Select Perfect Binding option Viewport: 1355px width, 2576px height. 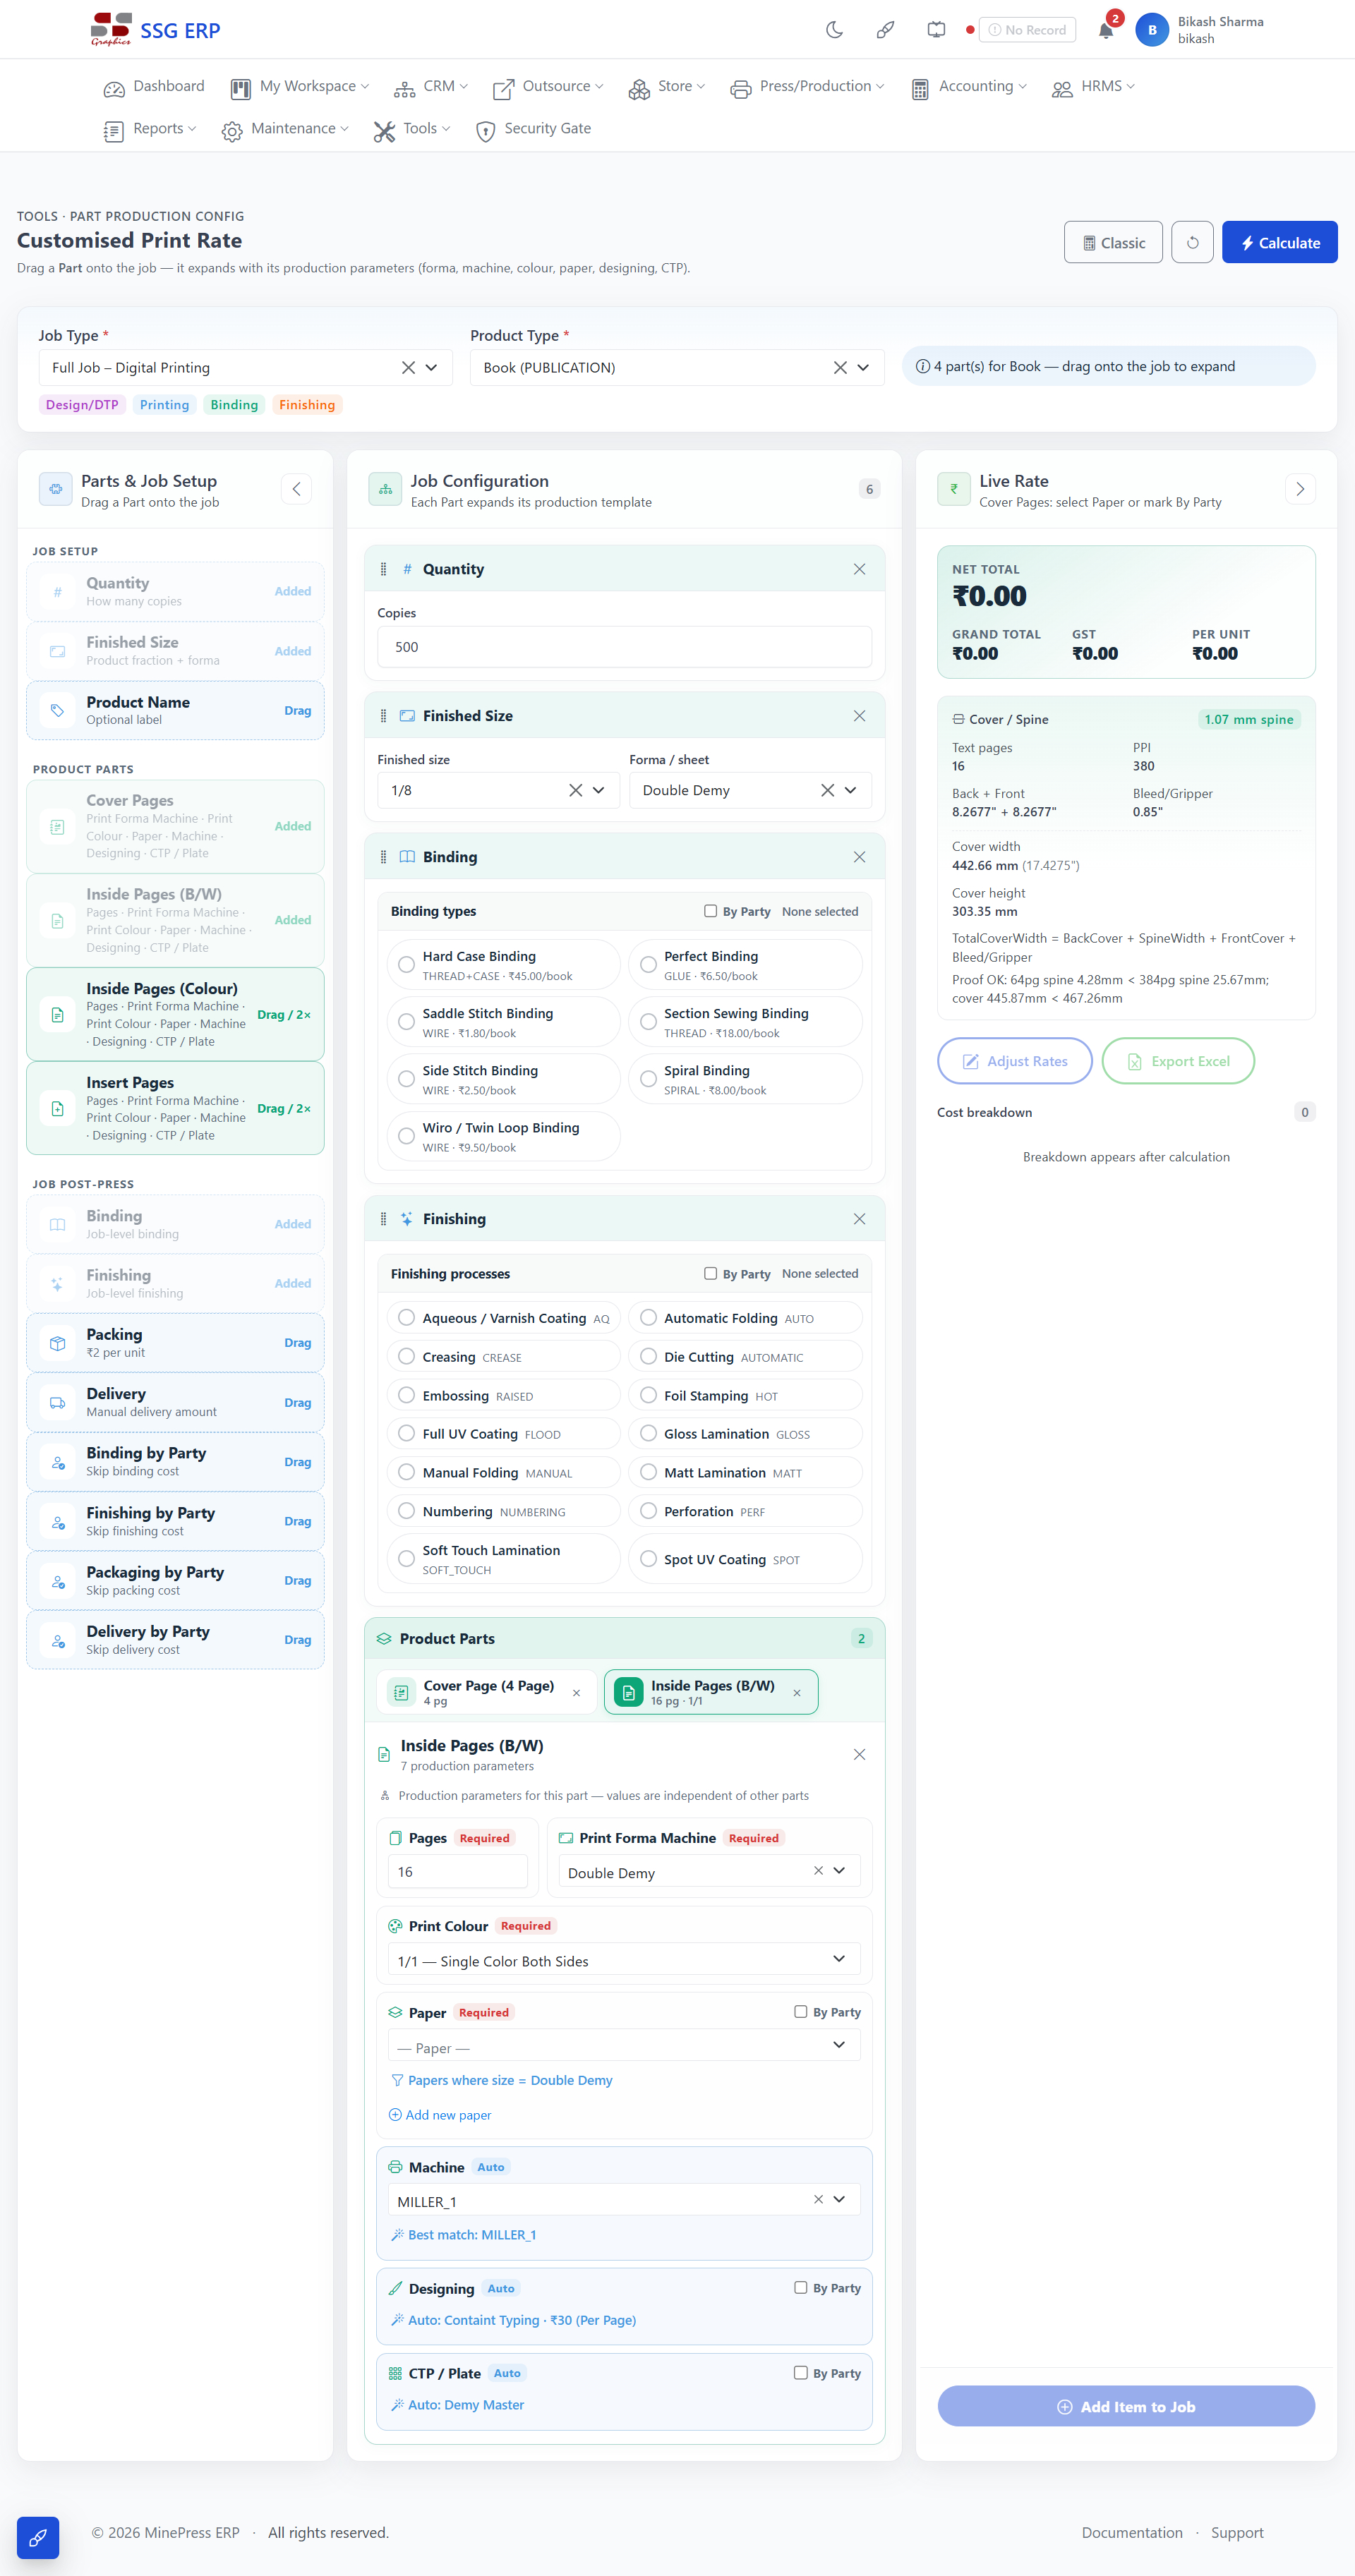[x=745, y=965]
